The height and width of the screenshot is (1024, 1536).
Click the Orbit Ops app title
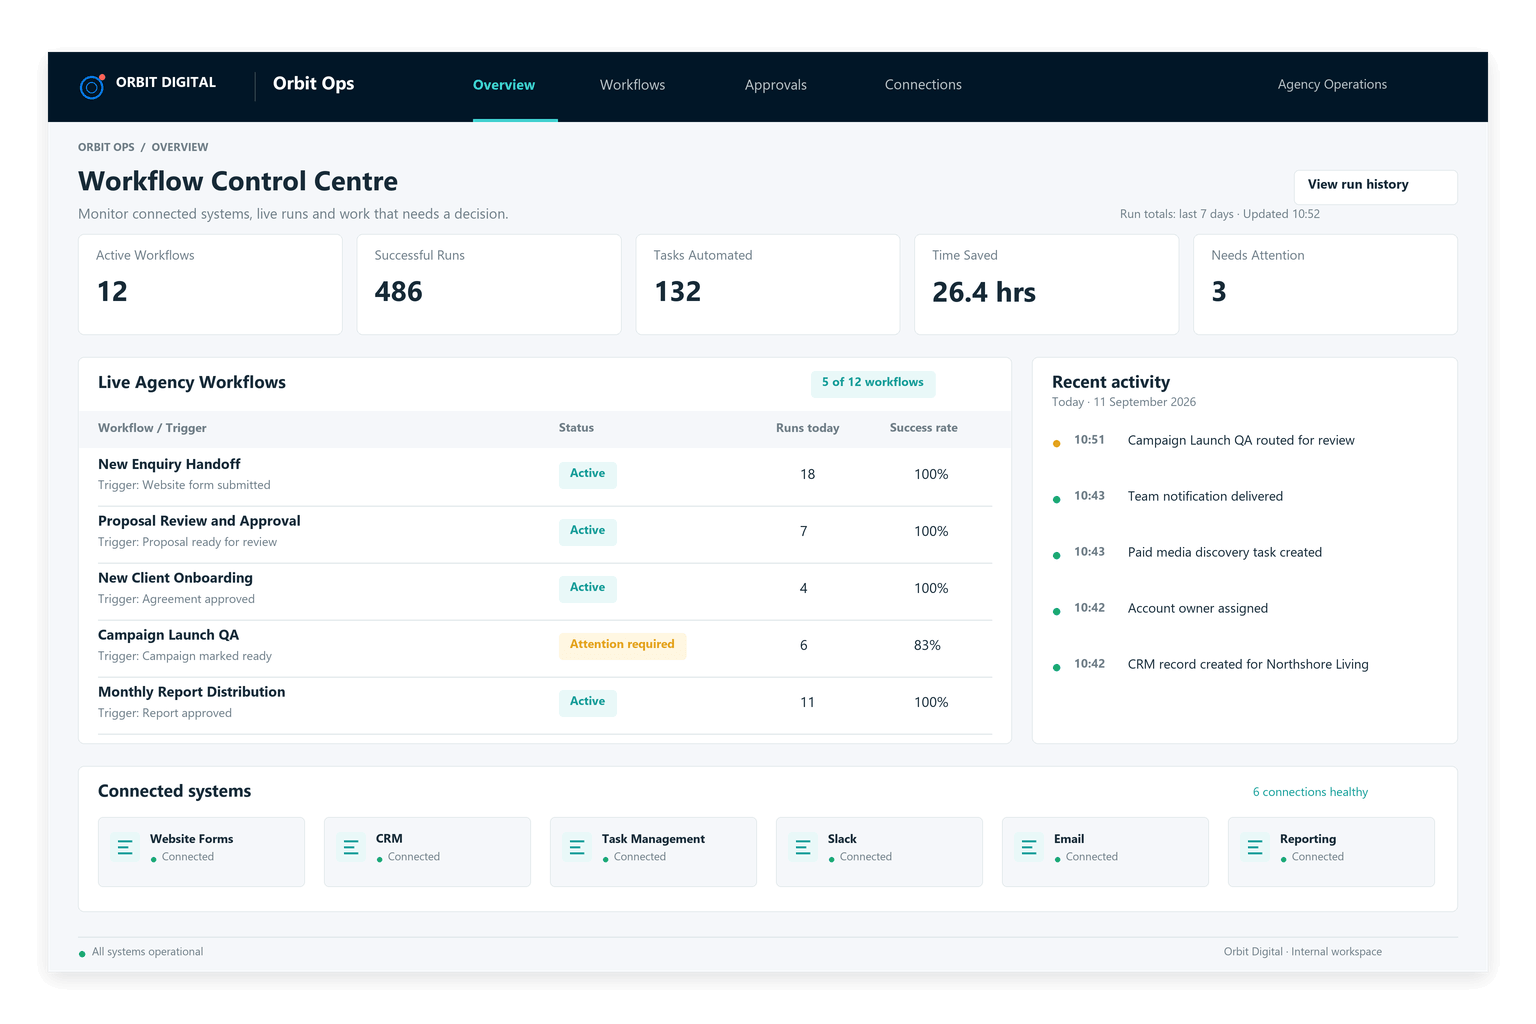[314, 84]
